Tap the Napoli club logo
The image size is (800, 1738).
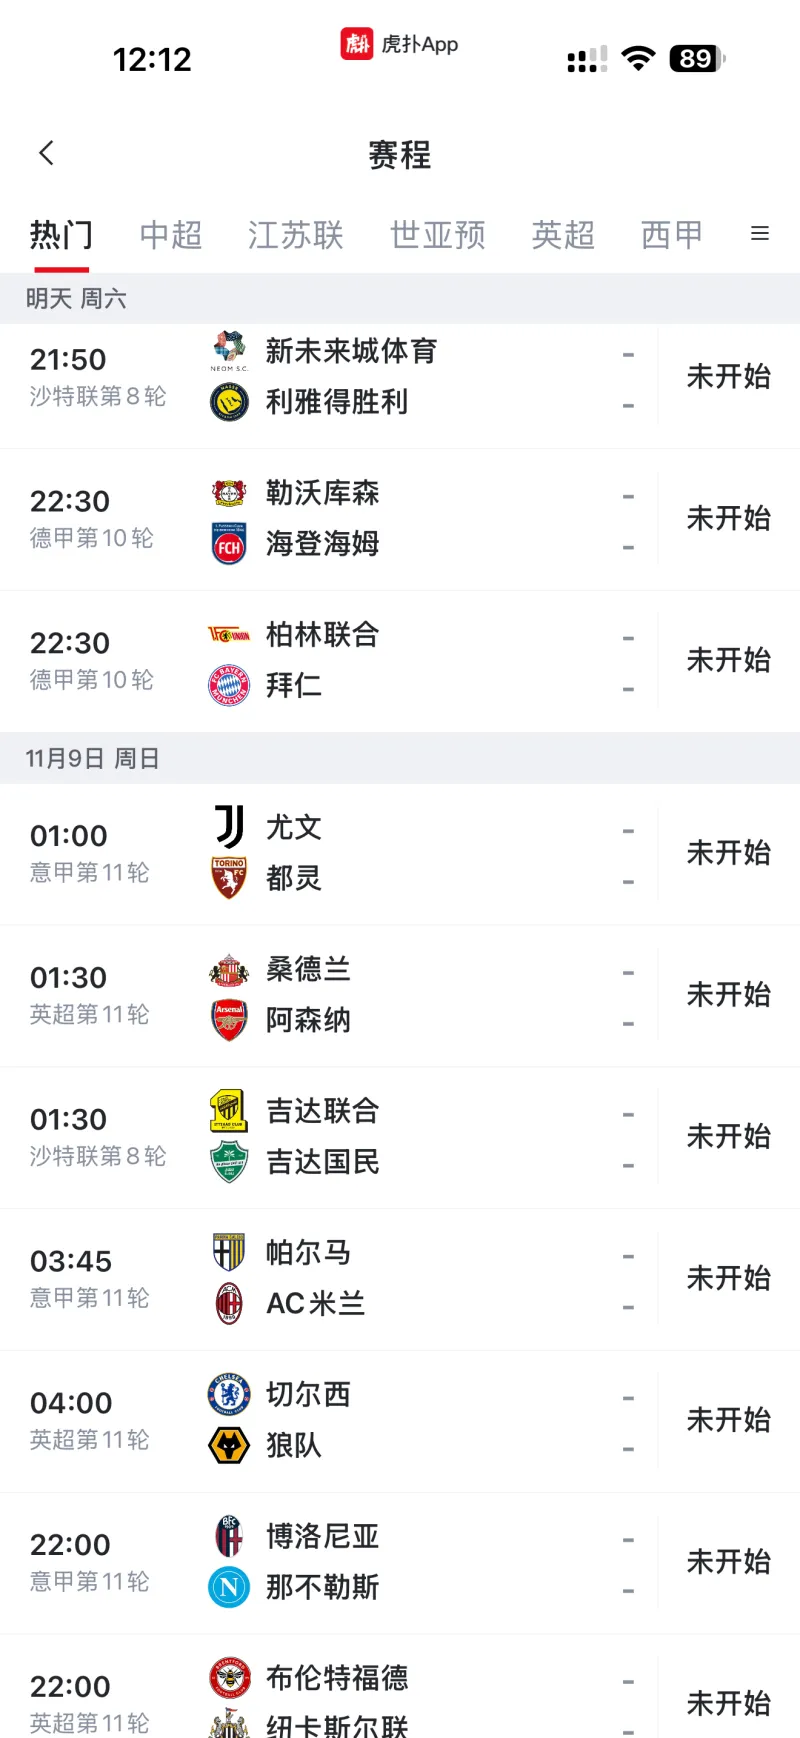click(x=229, y=1587)
